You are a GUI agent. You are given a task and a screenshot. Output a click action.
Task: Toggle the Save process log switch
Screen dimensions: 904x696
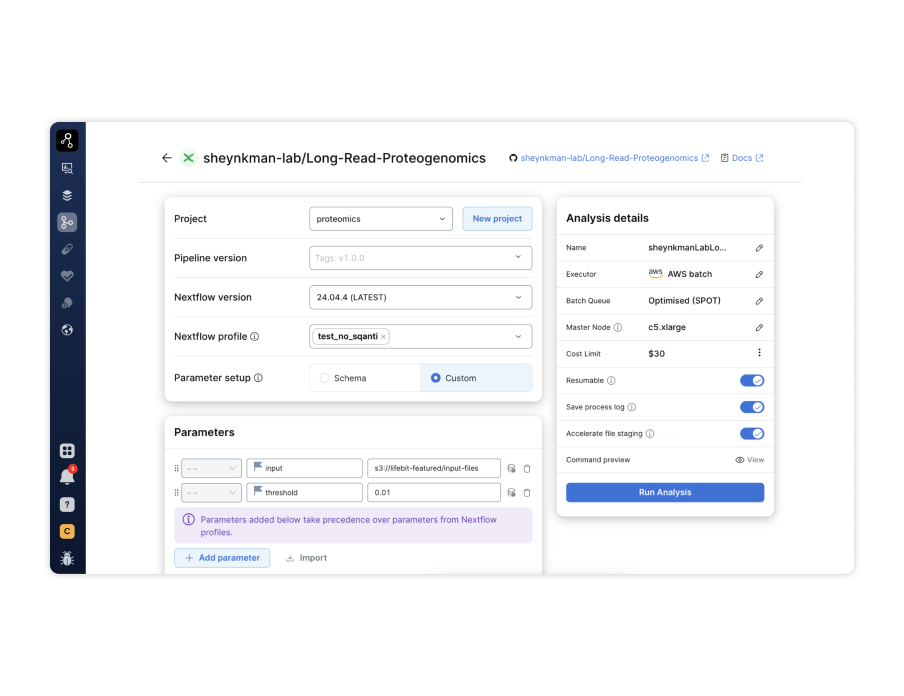[x=752, y=407]
